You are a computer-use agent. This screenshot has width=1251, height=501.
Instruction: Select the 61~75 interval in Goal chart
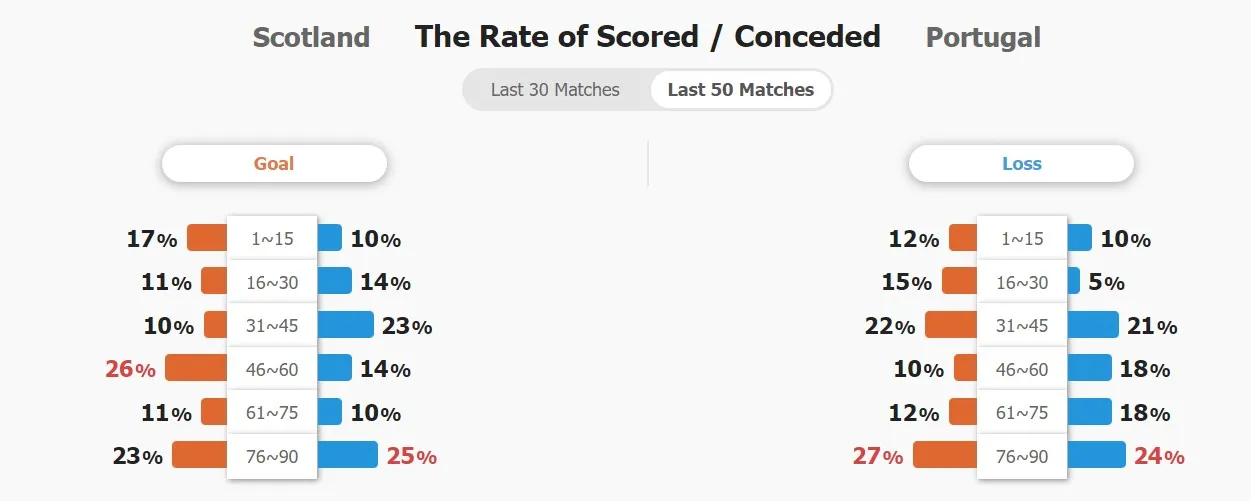[x=272, y=413]
